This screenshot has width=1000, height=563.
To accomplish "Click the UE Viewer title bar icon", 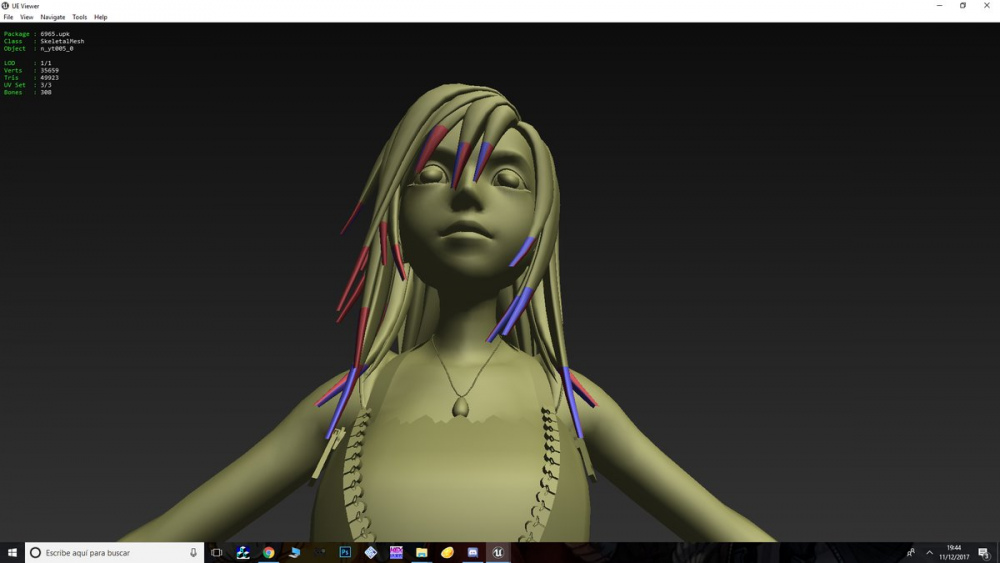I will click(5, 6).
